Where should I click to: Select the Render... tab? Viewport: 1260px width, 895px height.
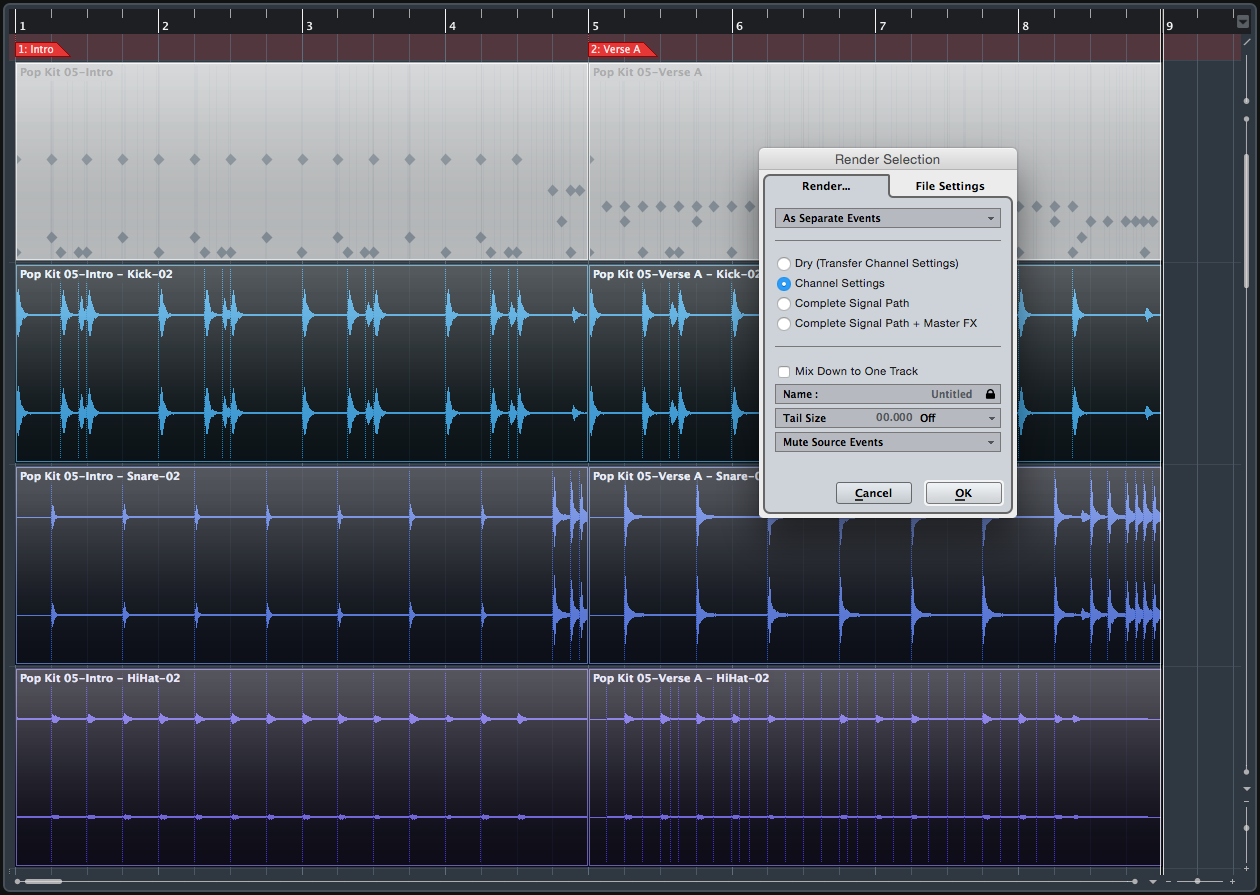point(826,186)
